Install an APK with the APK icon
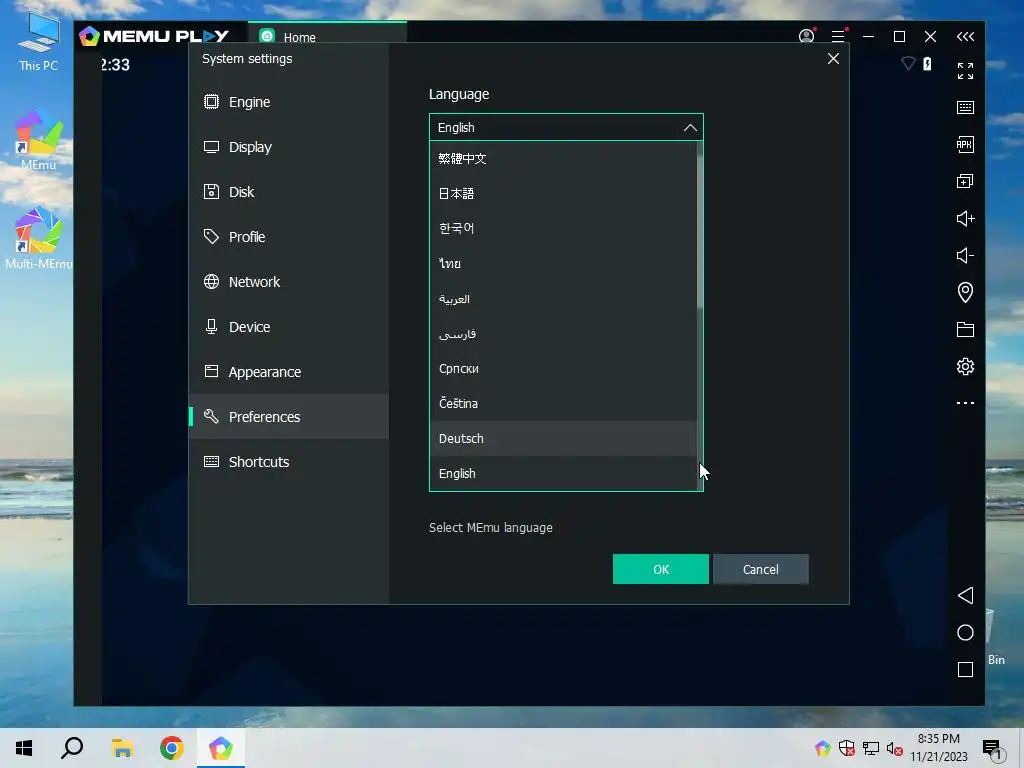The width and height of the screenshot is (1024, 768). 965,144
